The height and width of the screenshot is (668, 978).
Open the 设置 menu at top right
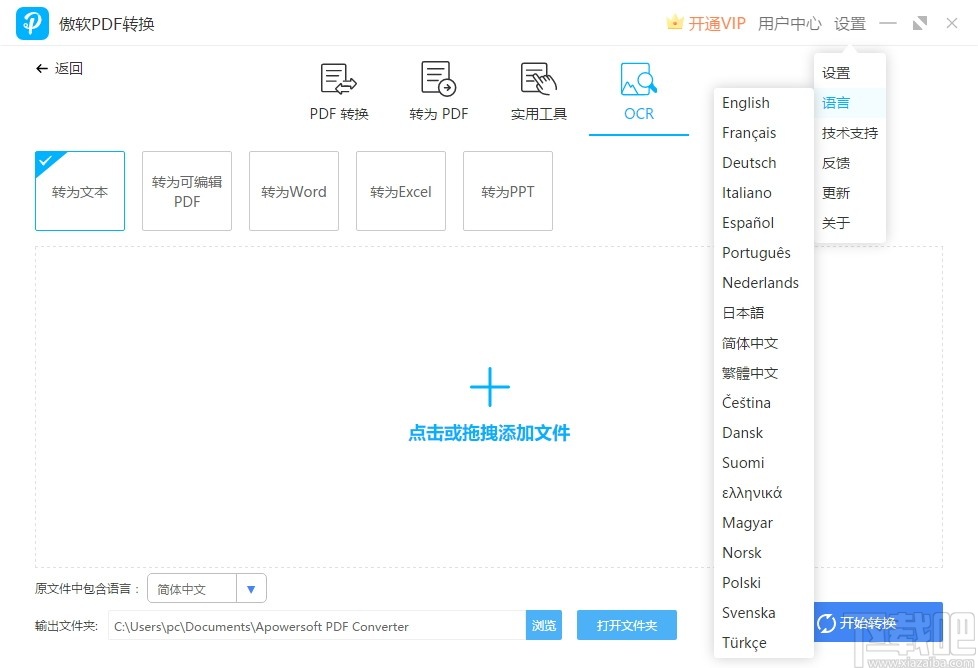(849, 22)
